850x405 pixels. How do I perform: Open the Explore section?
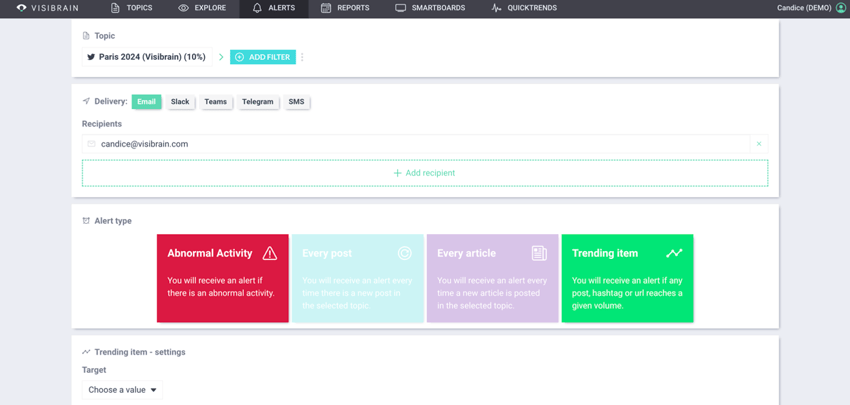coord(202,8)
